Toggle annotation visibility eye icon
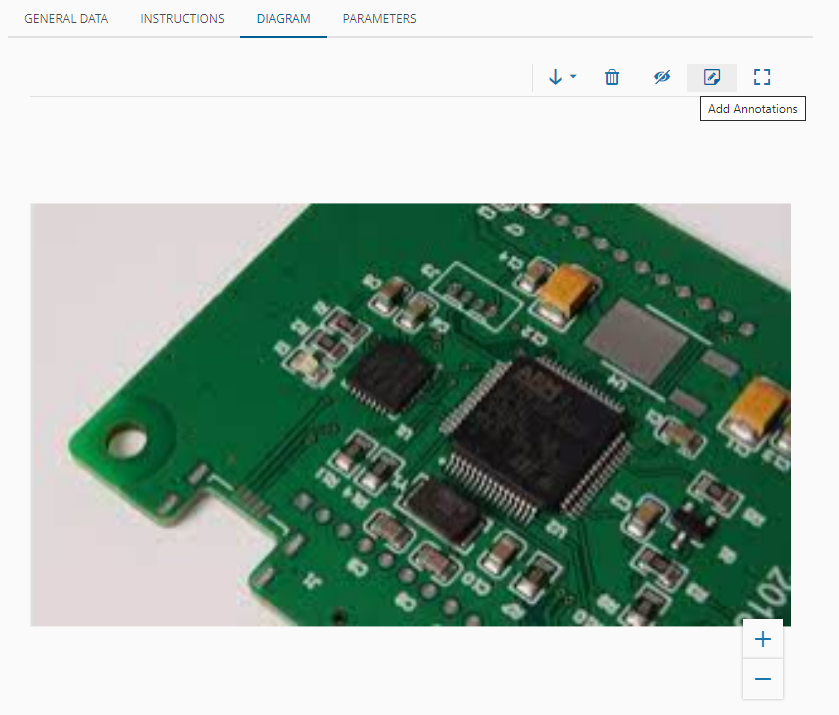The height and width of the screenshot is (715, 839). point(662,77)
